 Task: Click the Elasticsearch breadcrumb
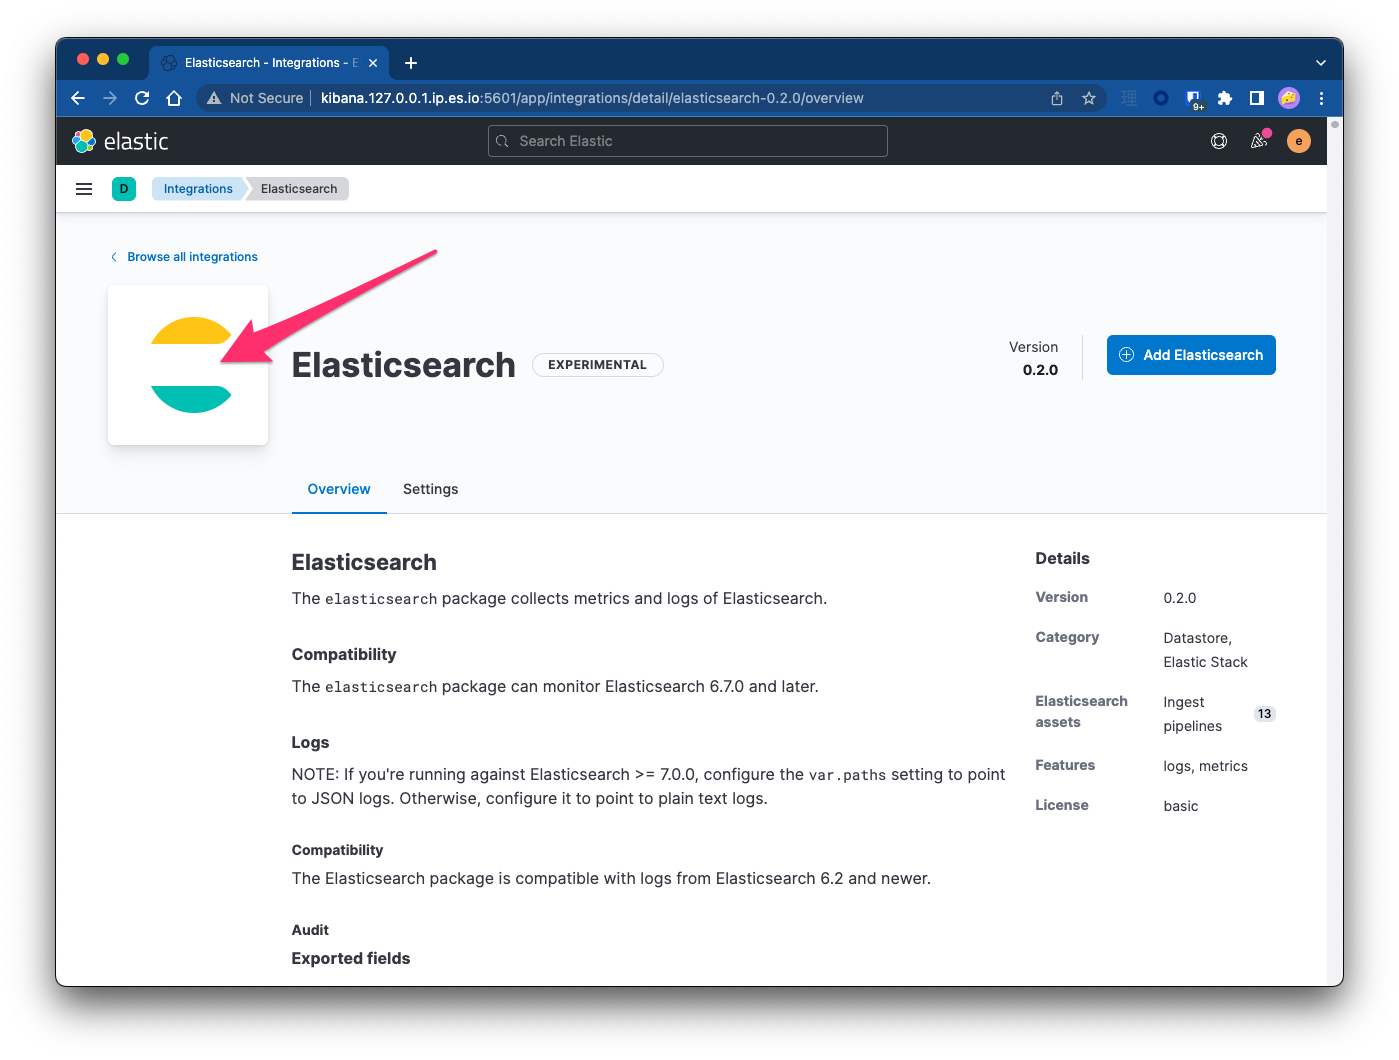(299, 189)
